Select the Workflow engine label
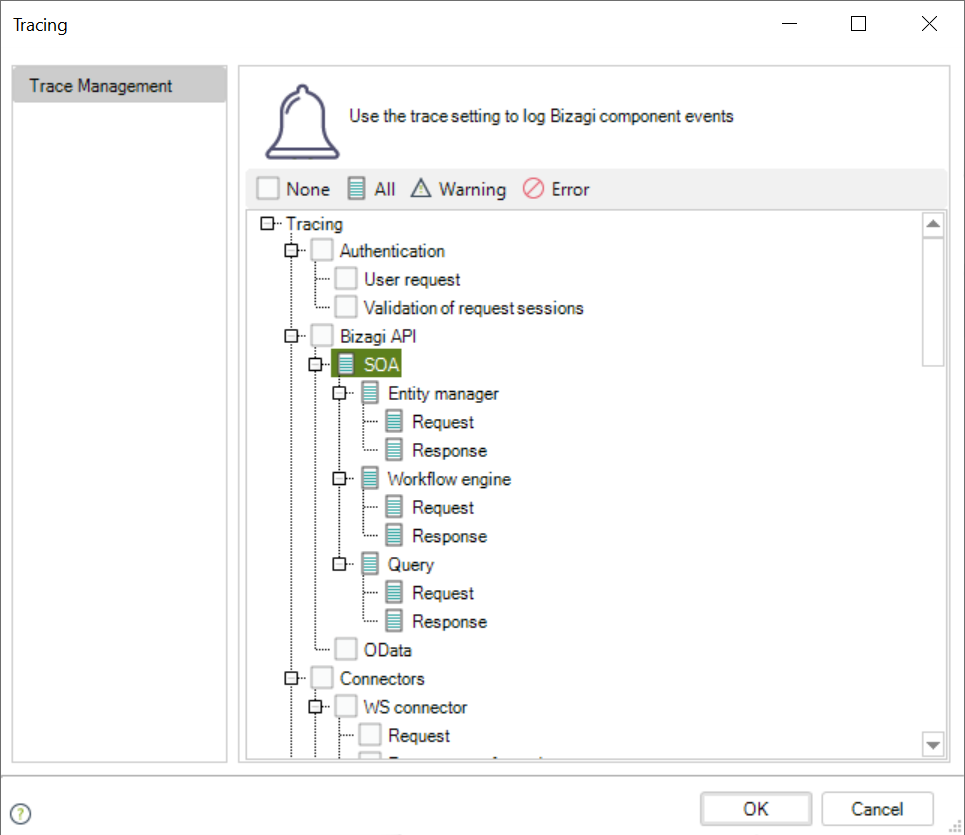This screenshot has width=965, height=835. point(449,479)
